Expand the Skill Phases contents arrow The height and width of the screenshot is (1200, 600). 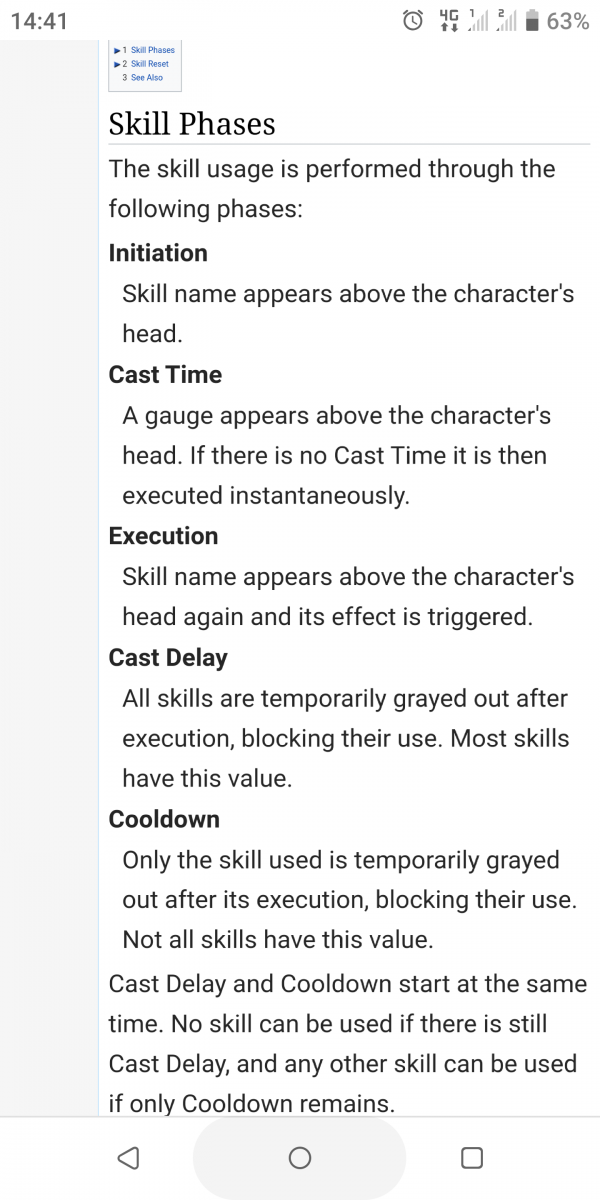(118, 50)
